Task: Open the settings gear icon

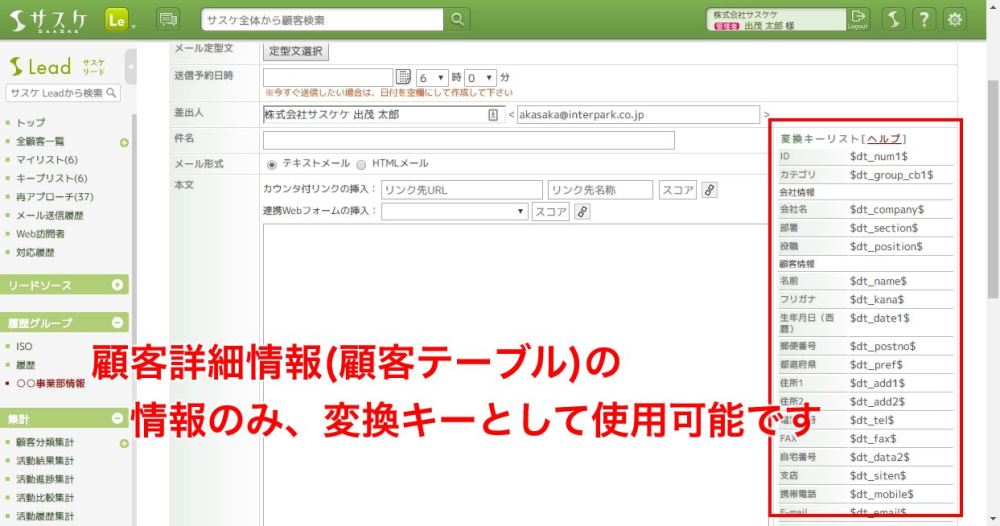Action: [x=956, y=19]
